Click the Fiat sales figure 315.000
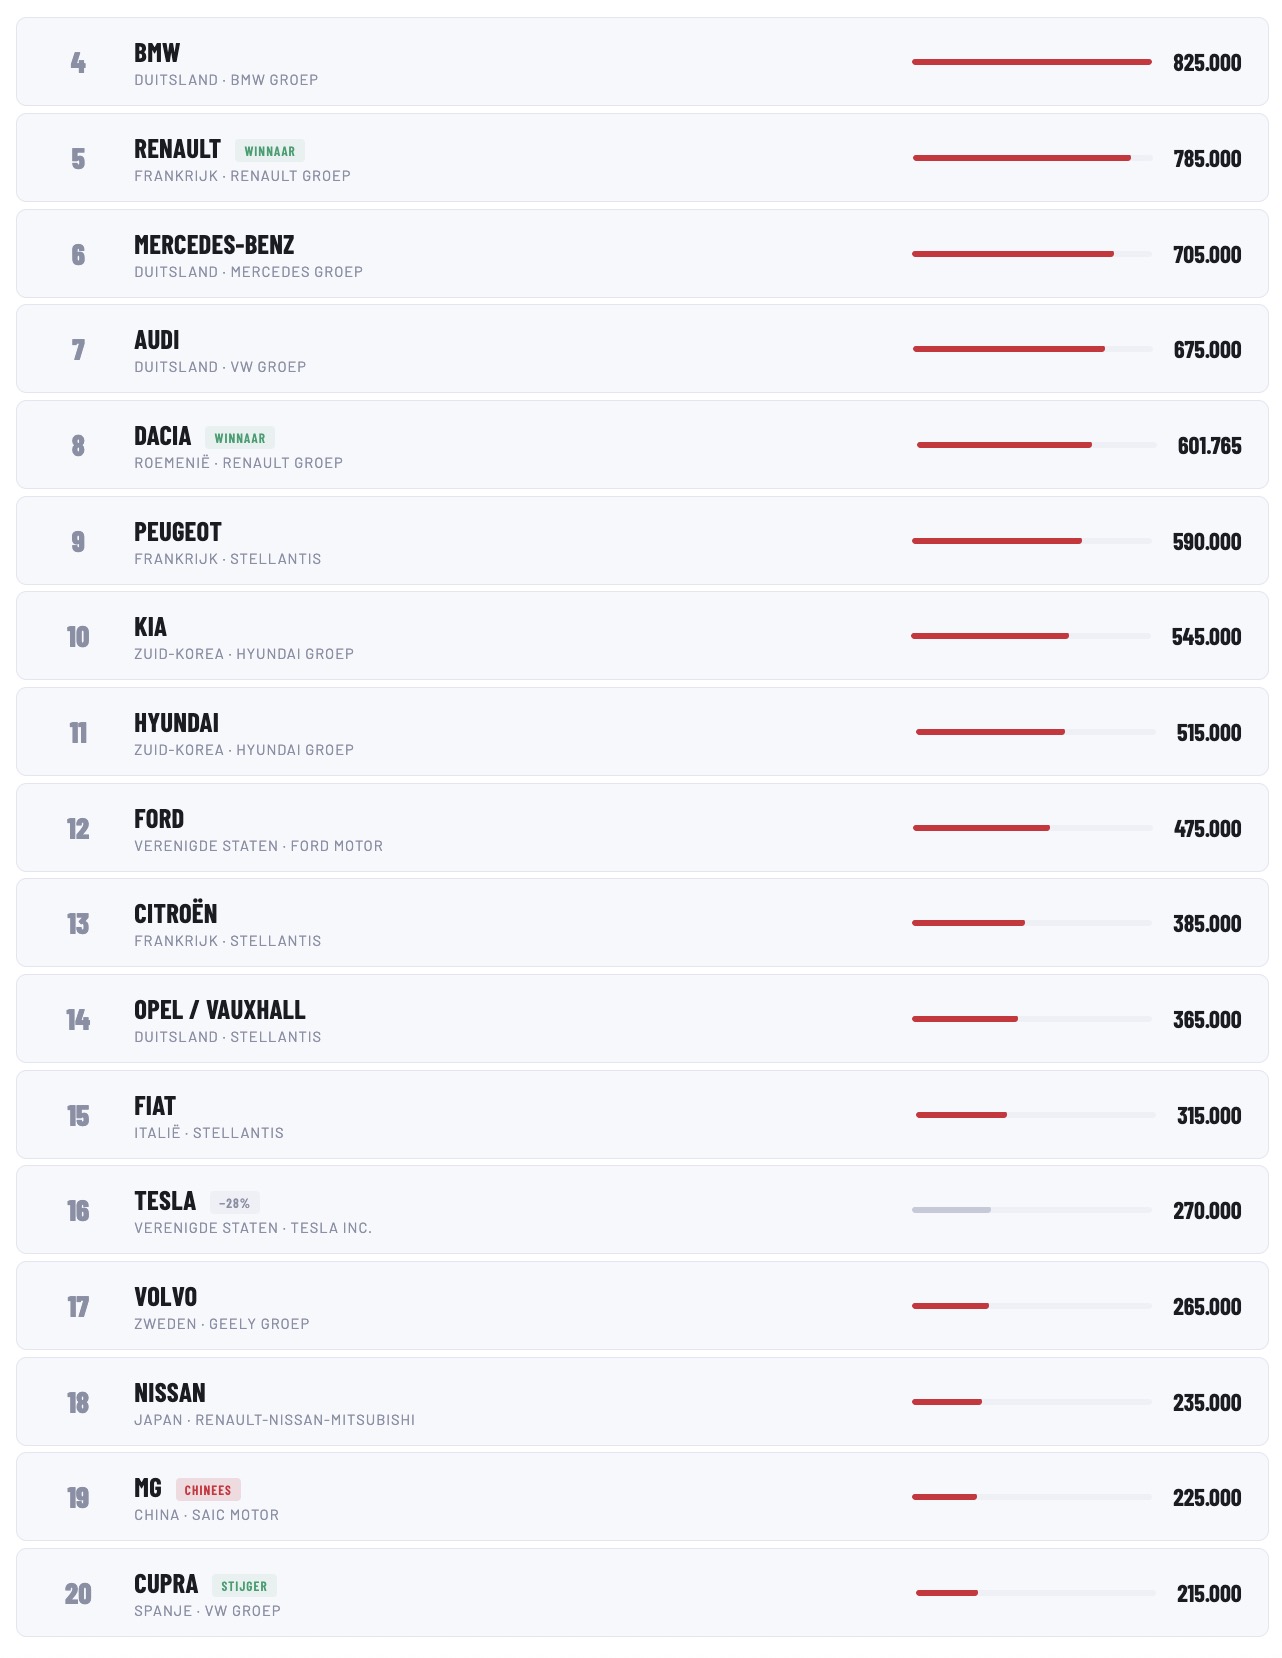 (x=1208, y=1116)
